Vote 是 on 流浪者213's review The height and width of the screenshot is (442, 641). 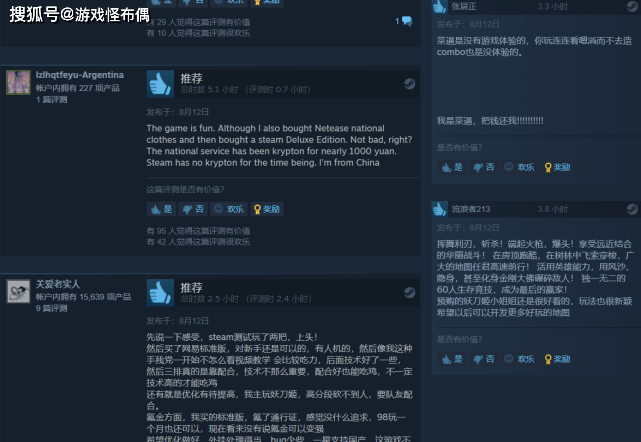(x=452, y=359)
